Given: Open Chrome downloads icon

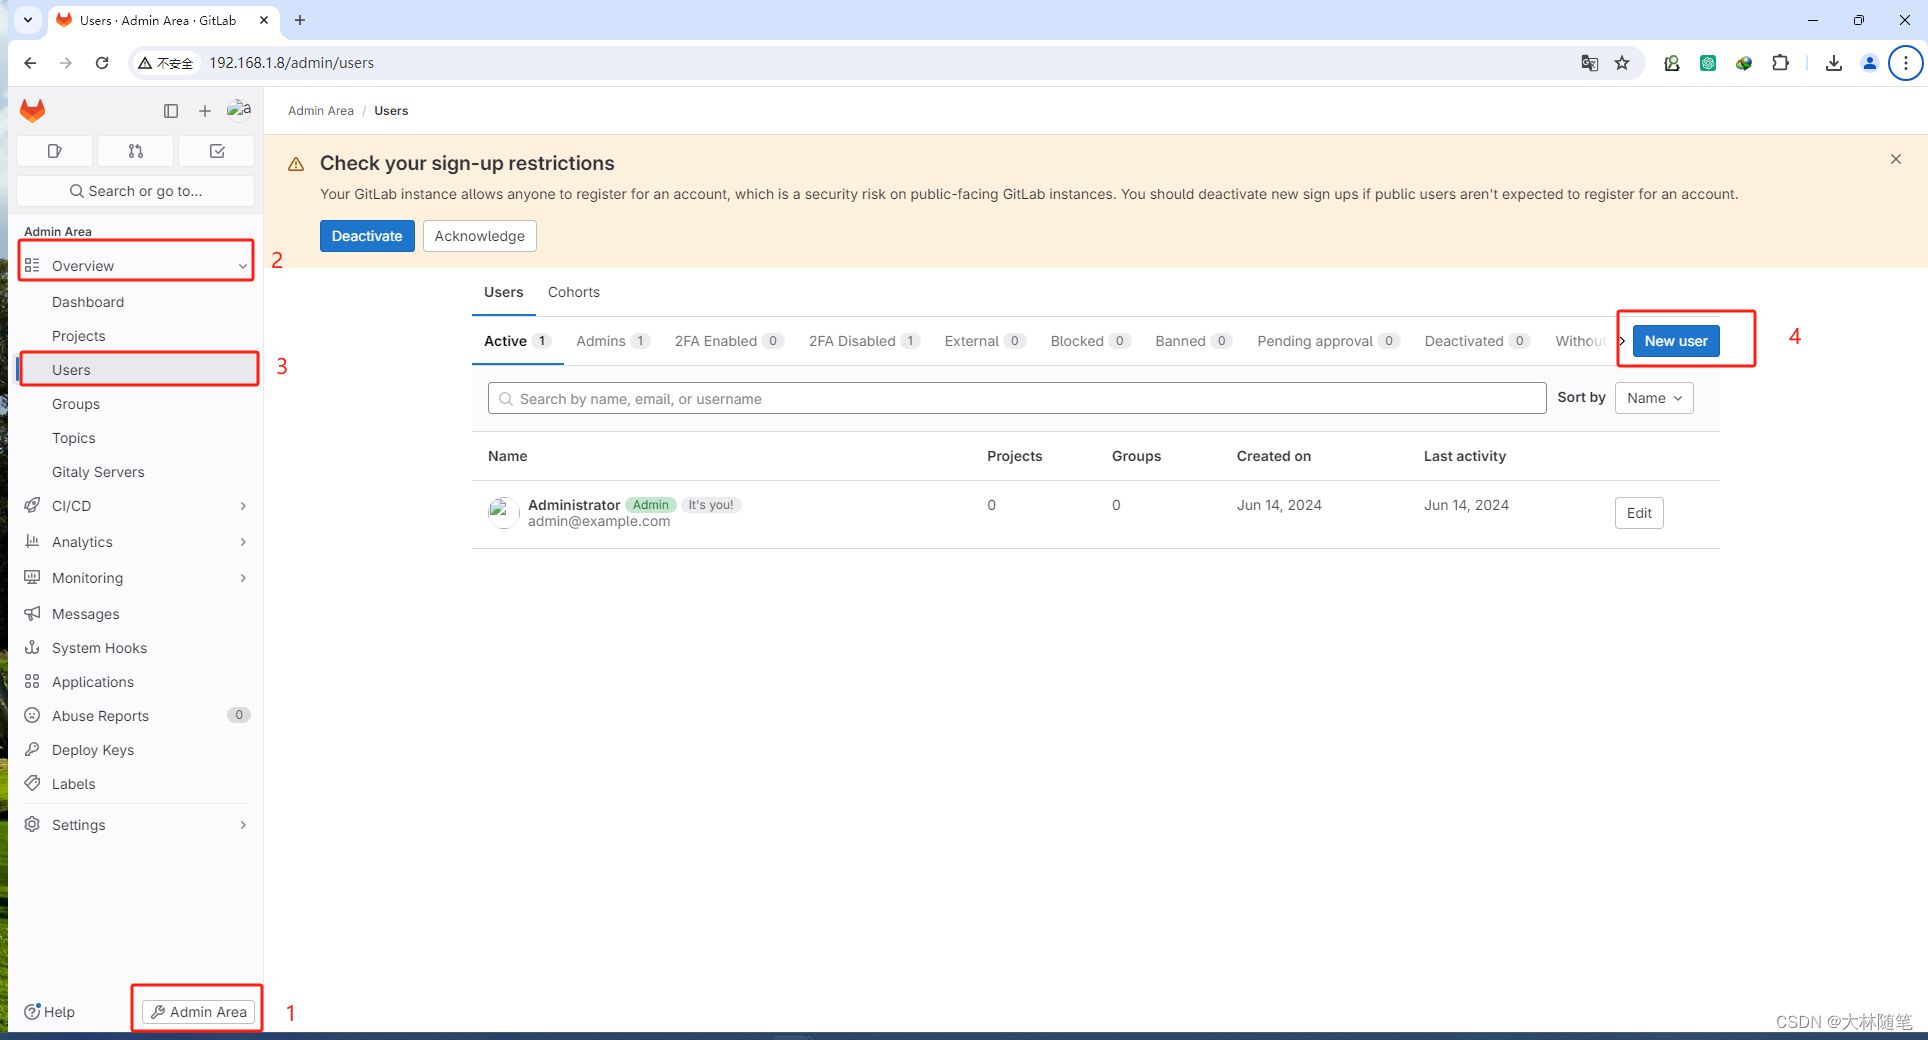Looking at the screenshot, I should click(1833, 62).
